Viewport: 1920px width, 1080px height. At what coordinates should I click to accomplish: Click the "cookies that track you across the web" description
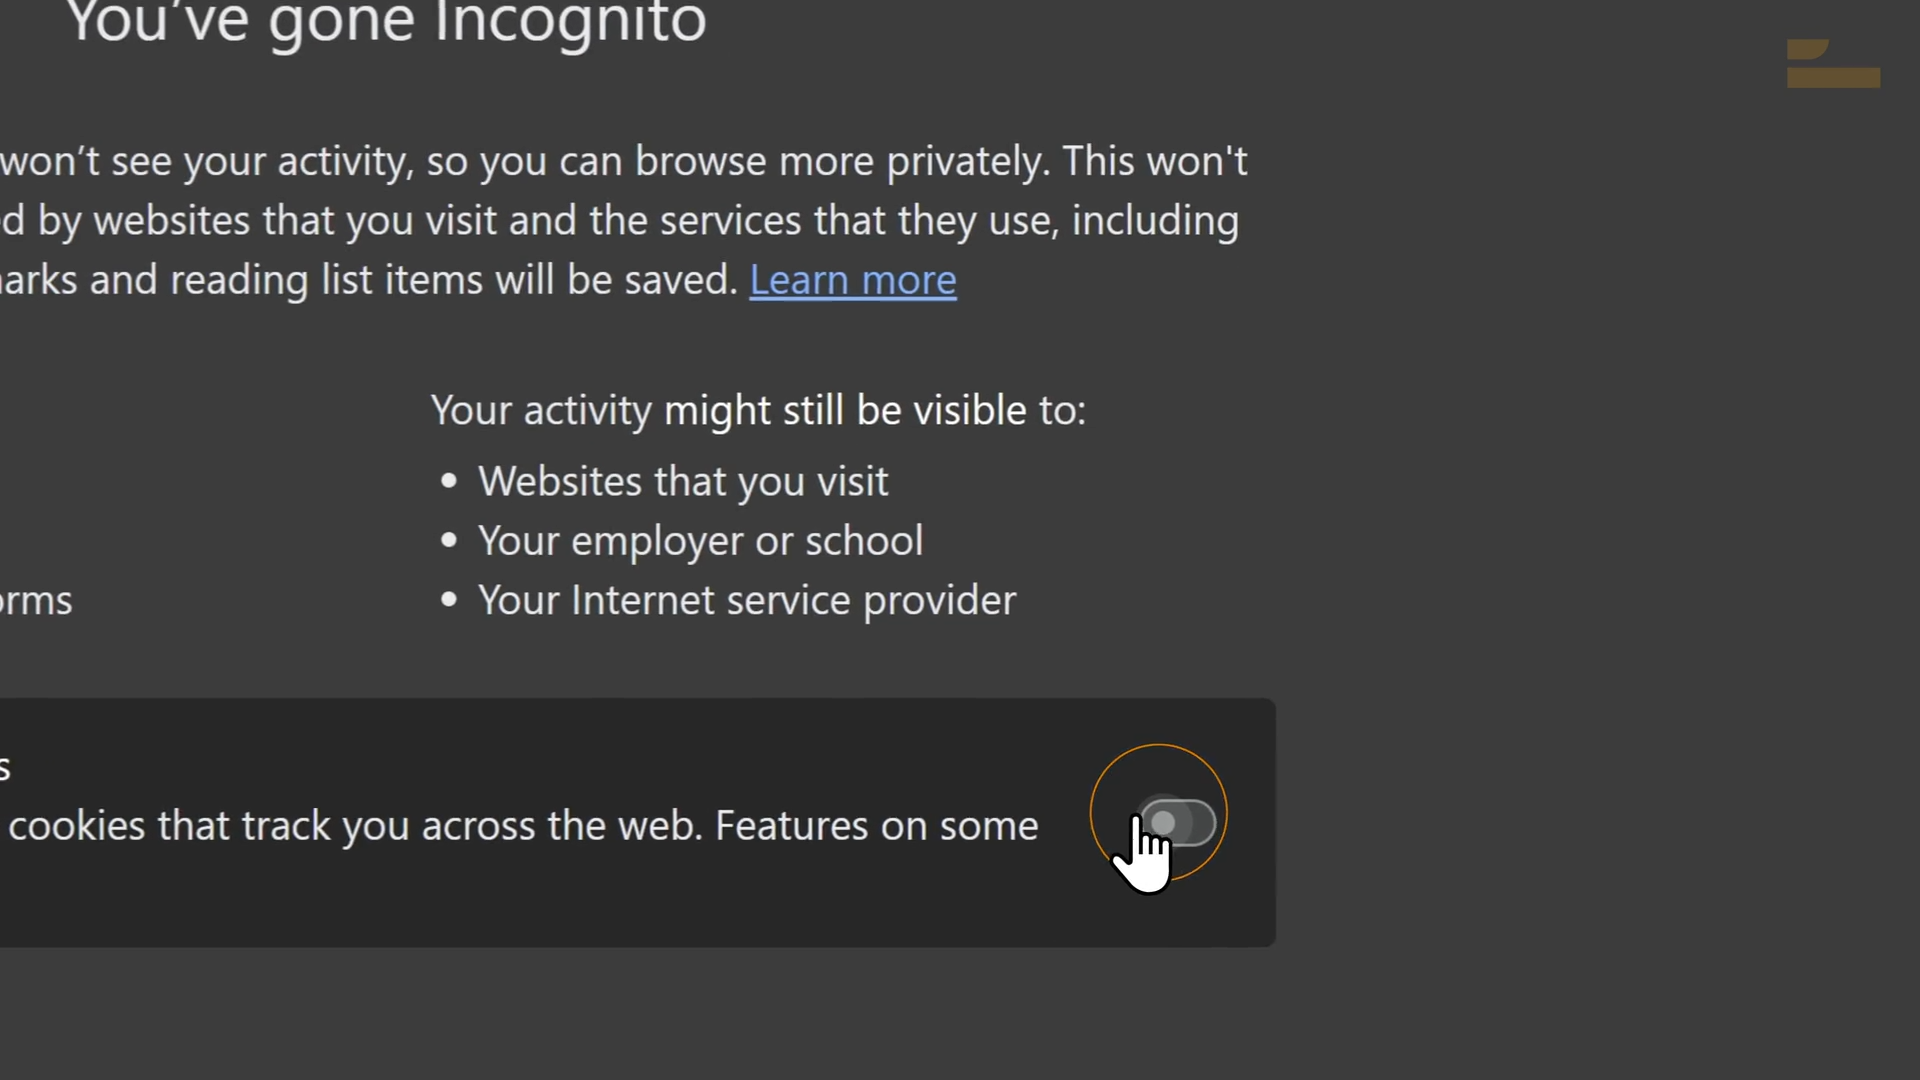tap(356, 826)
